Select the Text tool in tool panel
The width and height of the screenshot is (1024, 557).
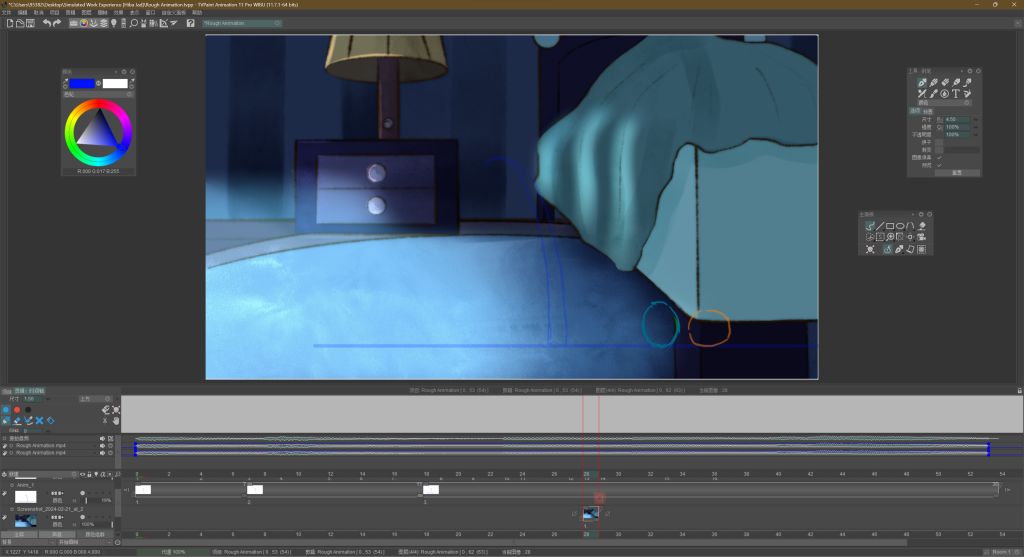click(x=956, y=93)
